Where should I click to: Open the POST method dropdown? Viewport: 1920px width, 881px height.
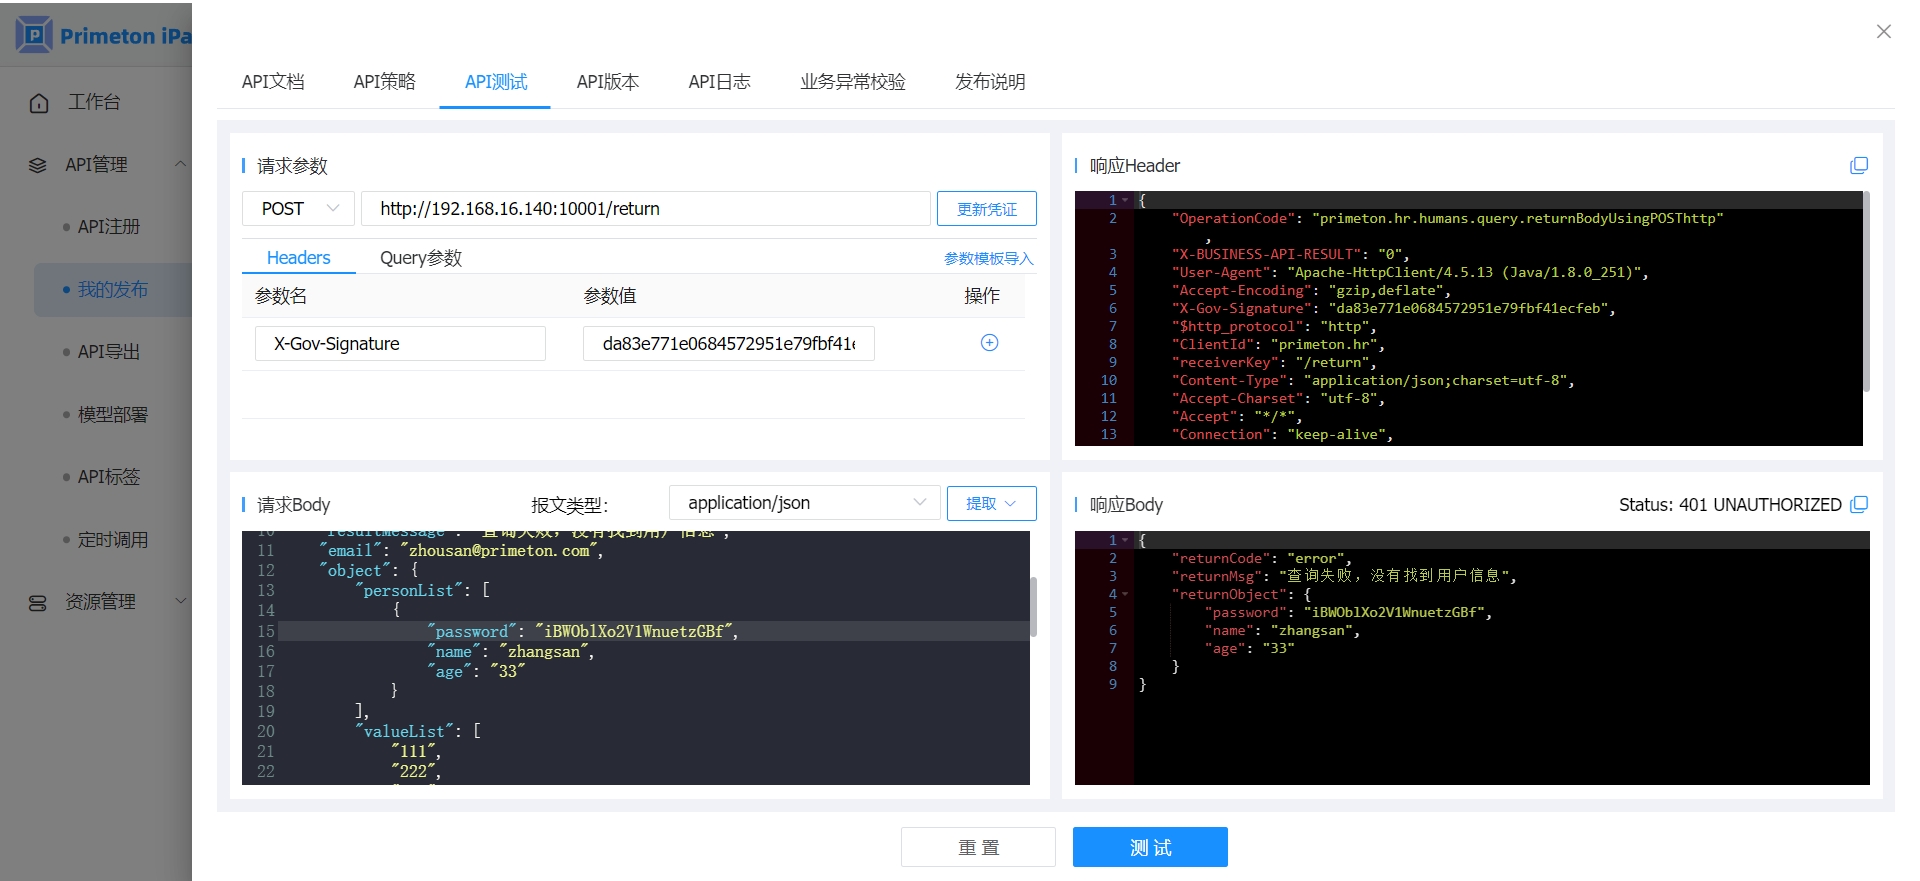[298, 208]
